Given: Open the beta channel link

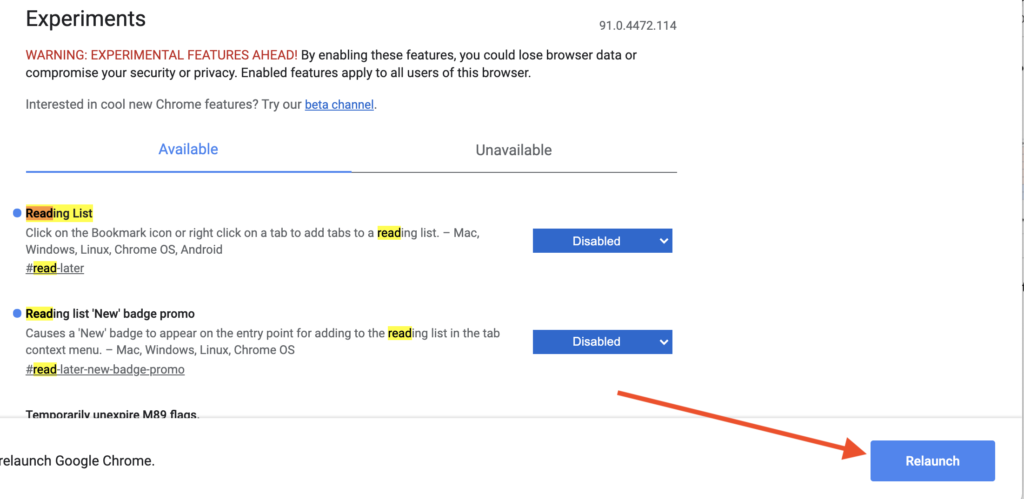Looking at the screenshot, I should (340, 104).
